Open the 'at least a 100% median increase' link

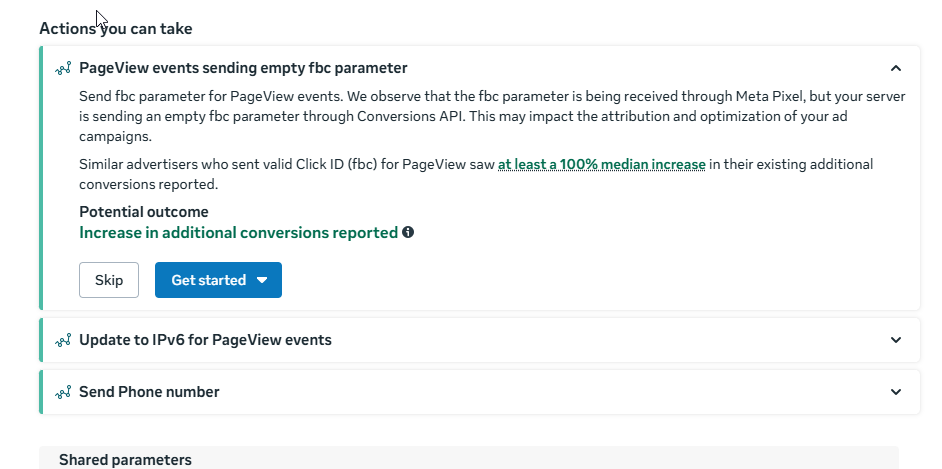pos(602,164)
